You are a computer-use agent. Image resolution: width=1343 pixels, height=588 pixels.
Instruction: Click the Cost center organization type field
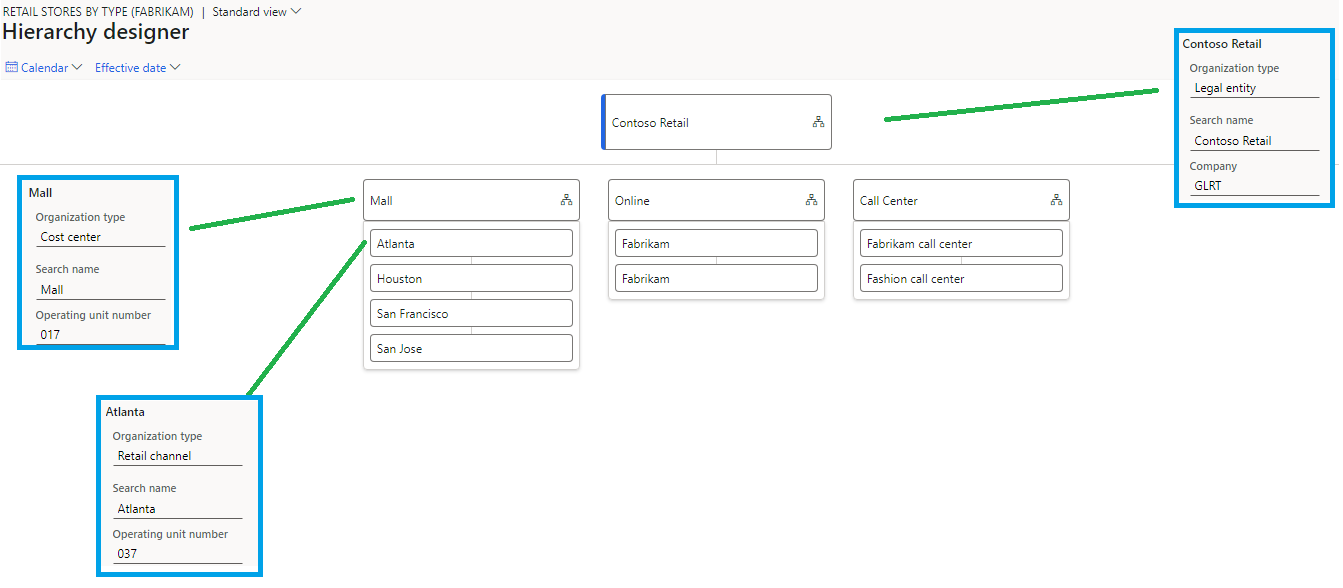[x=100, y=237]
